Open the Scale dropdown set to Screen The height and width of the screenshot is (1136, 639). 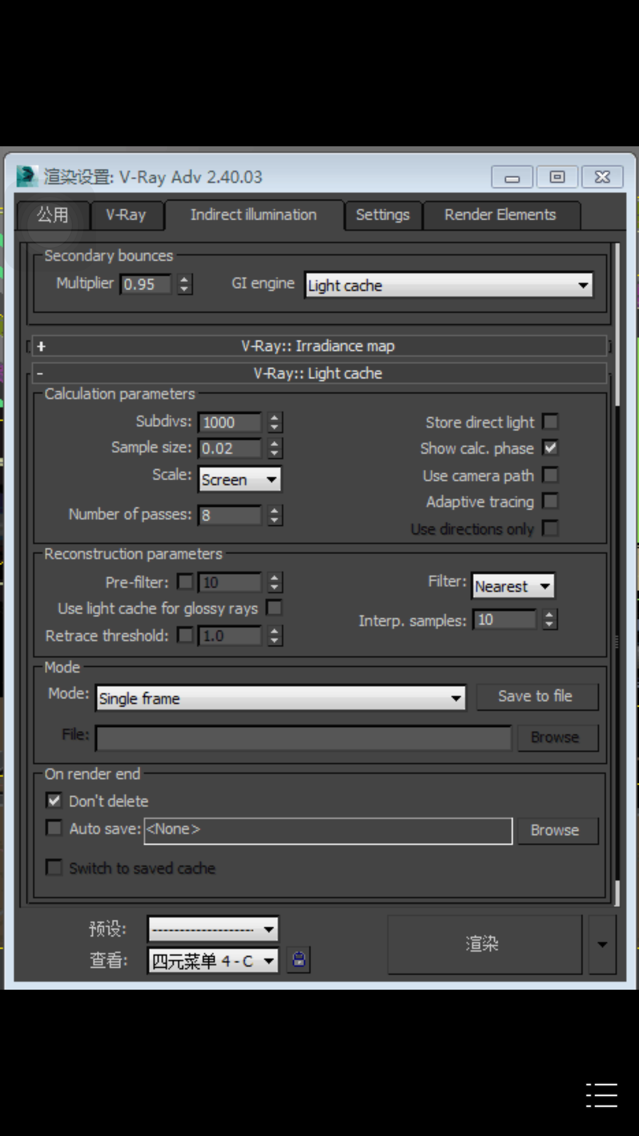click(x=239, y=479)
